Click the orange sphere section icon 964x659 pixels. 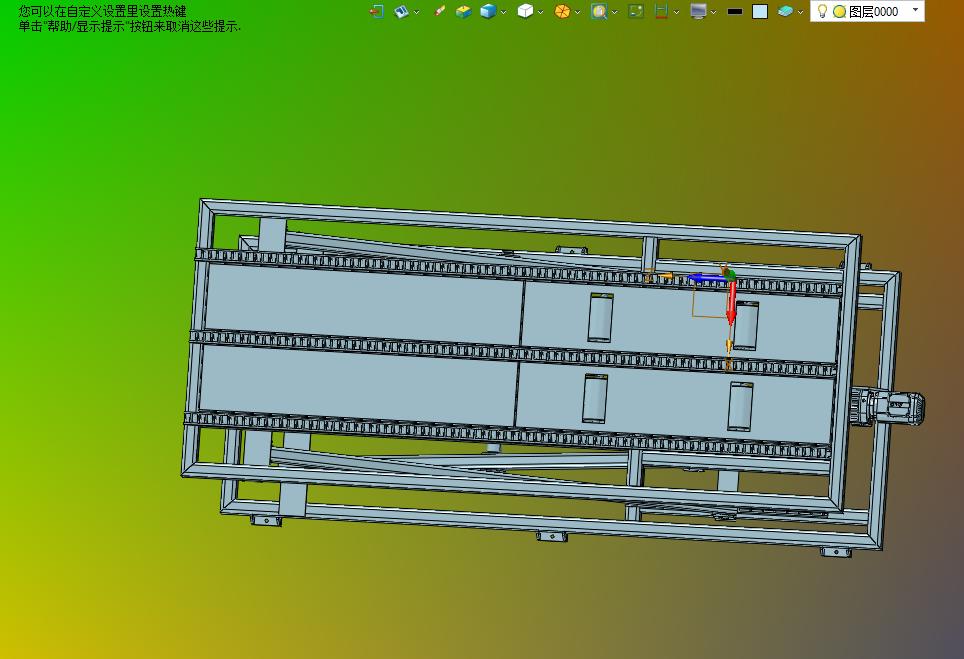pos(562,11)
